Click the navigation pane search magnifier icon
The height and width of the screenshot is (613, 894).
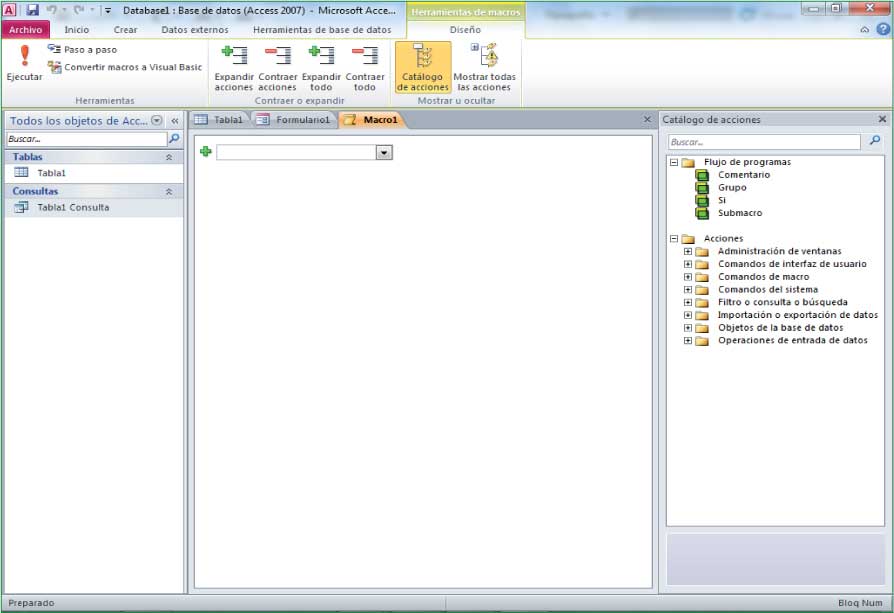pos(174,139)
